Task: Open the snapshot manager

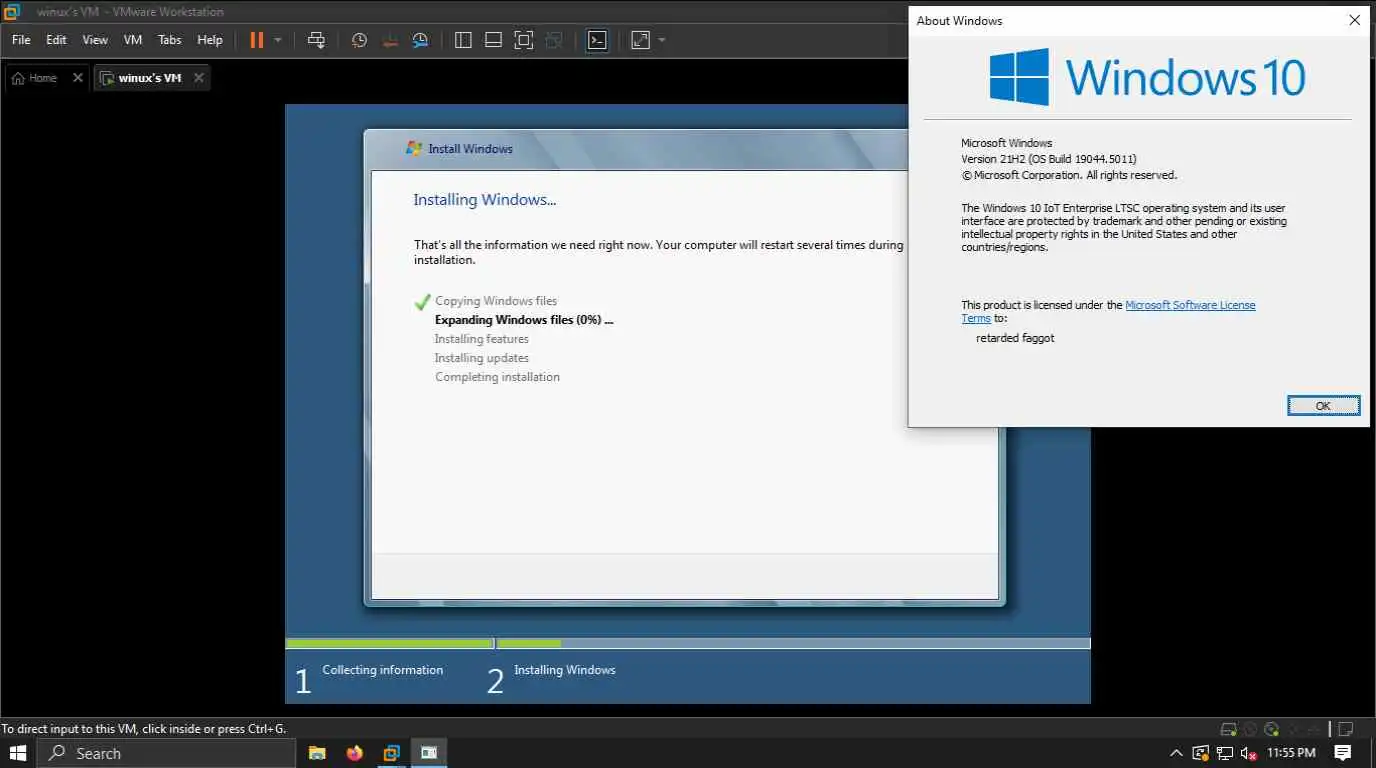Action: (421, 40)
